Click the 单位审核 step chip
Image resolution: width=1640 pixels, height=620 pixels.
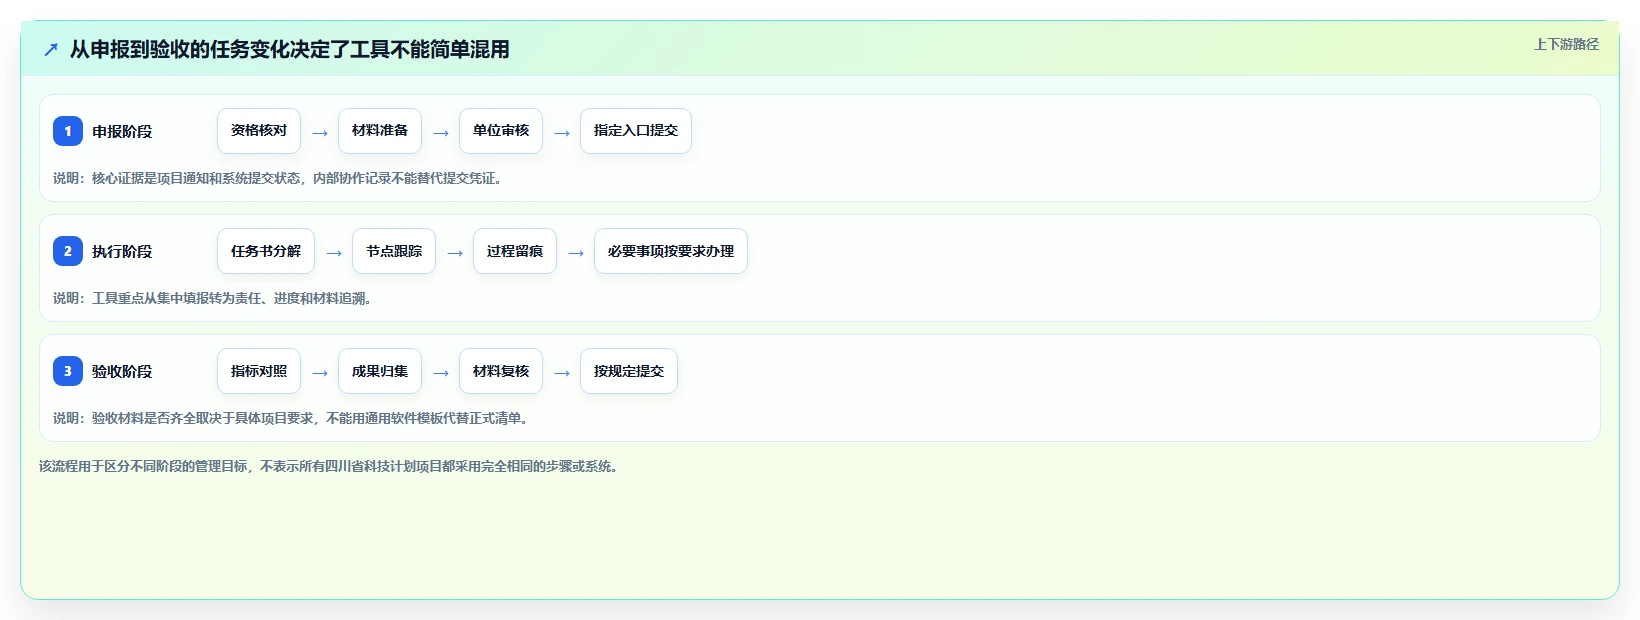(x=501, y=131)
